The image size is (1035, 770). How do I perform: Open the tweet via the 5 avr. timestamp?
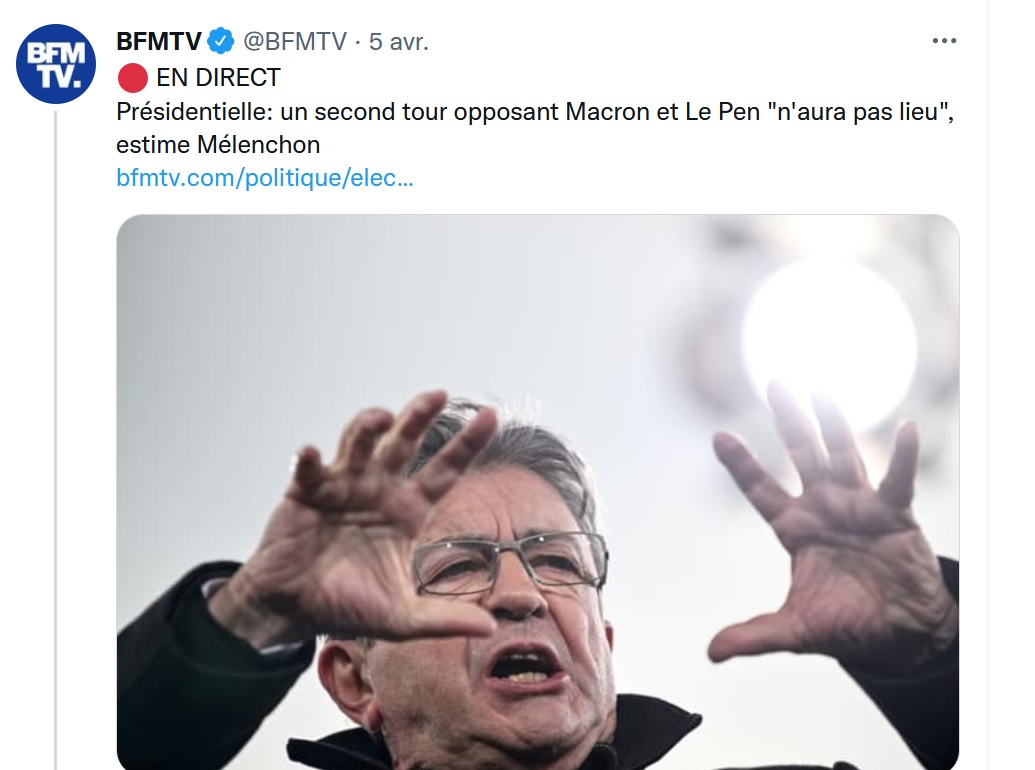pos(399,42)
